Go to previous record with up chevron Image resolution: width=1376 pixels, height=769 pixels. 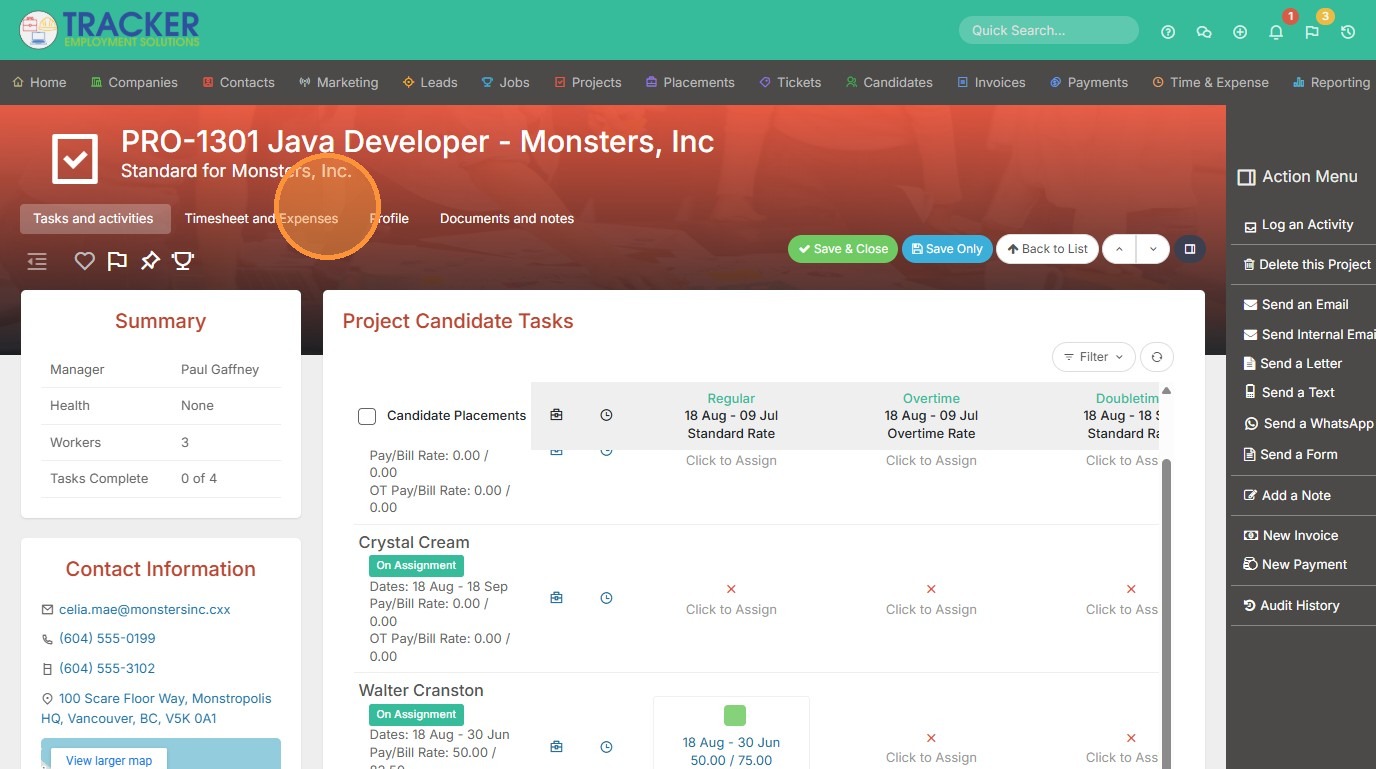pos(1119,249)
